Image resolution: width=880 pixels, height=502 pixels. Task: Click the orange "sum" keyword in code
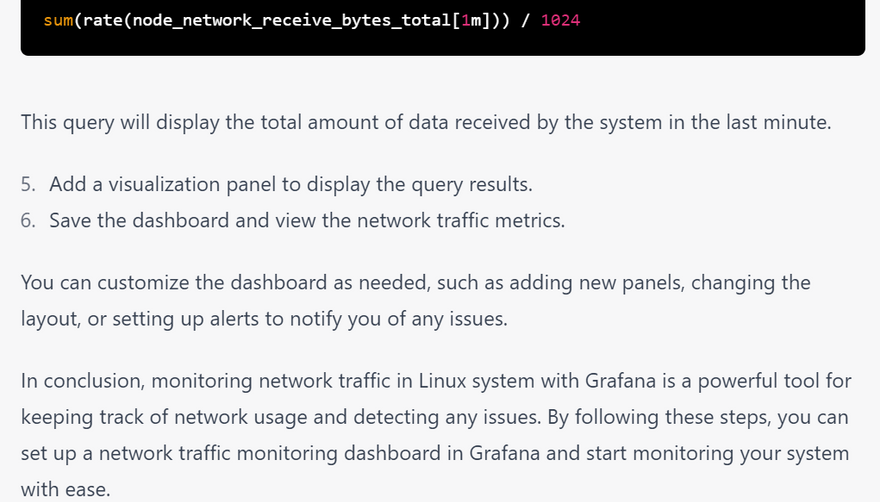pos(56,20)
